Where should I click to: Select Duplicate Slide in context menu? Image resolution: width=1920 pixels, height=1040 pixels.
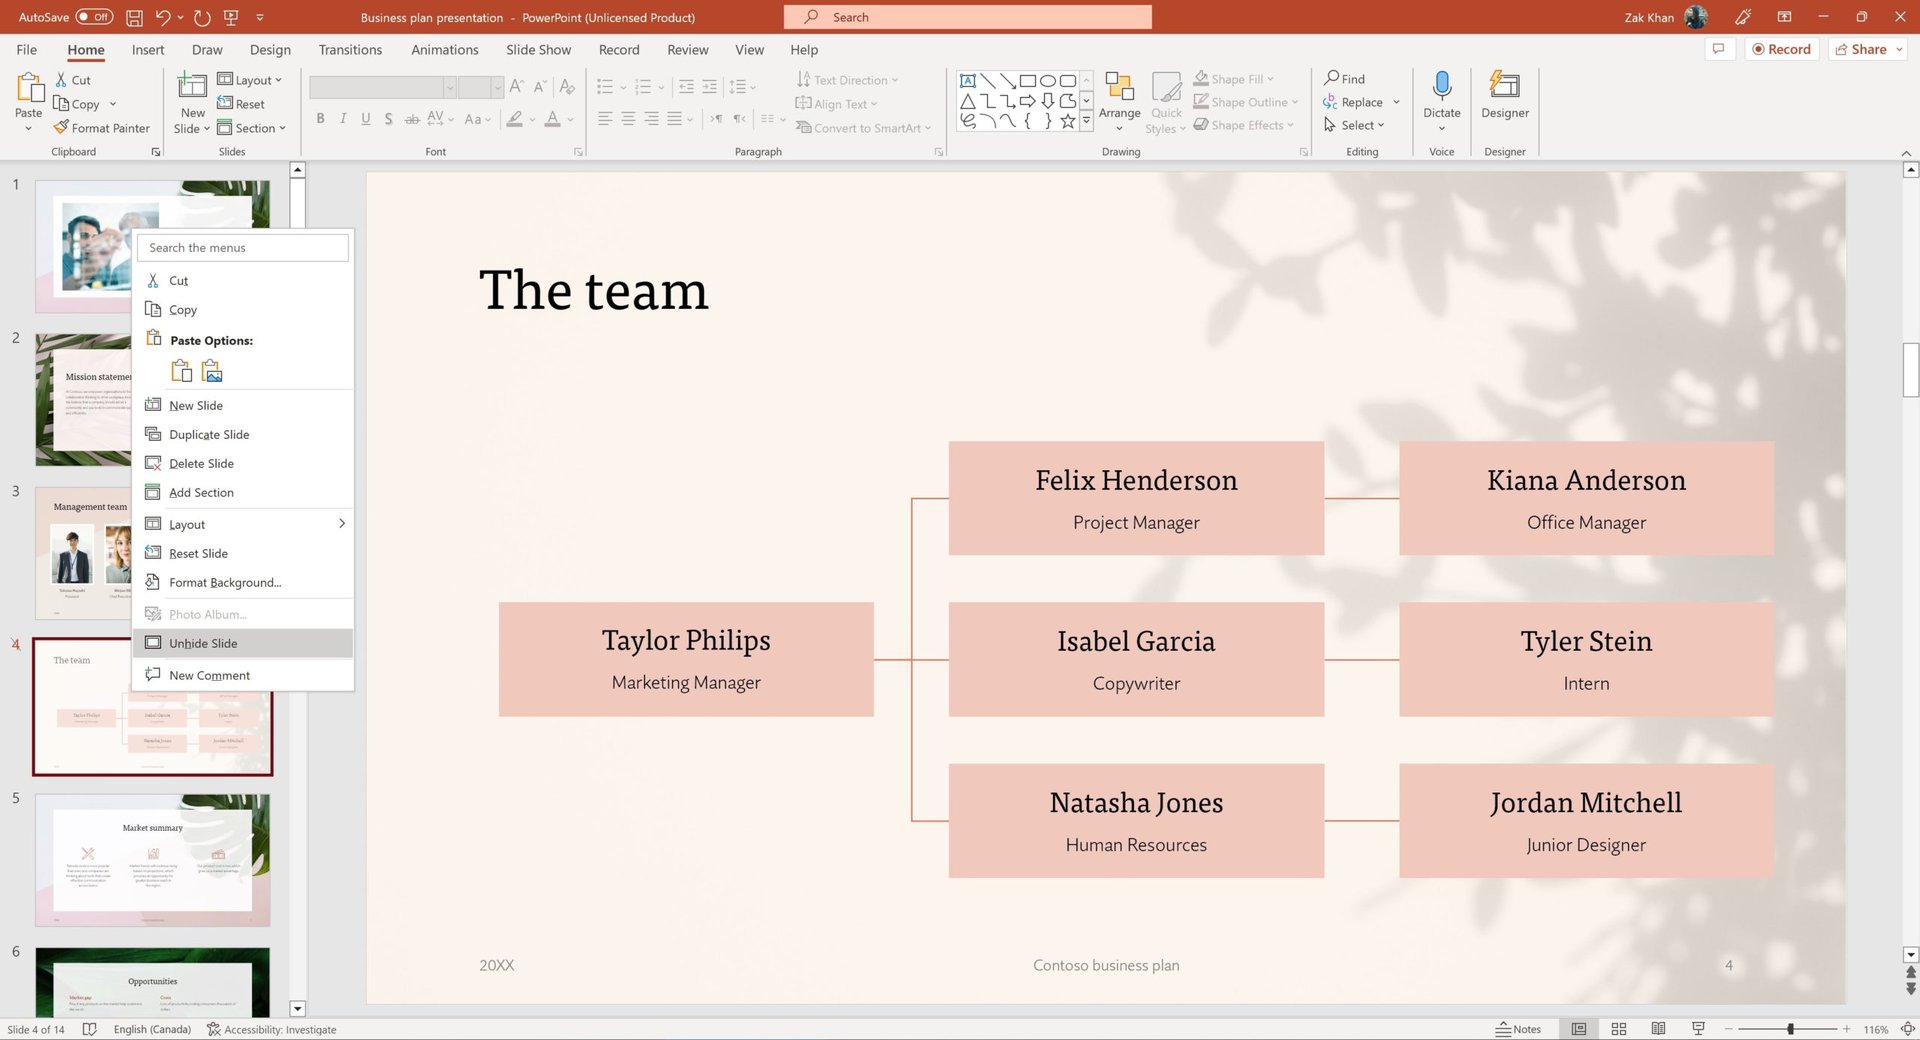[209, 434]
